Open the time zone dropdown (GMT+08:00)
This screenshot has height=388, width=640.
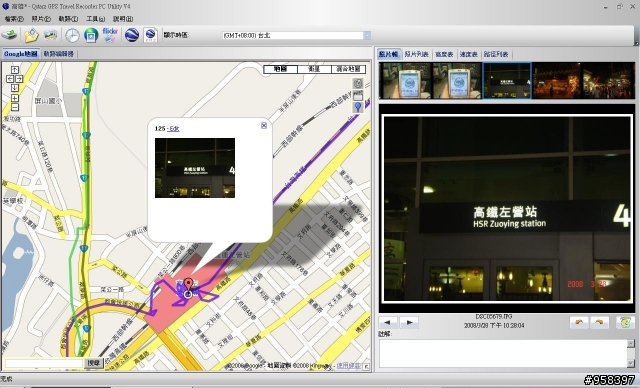coord(367,35)
